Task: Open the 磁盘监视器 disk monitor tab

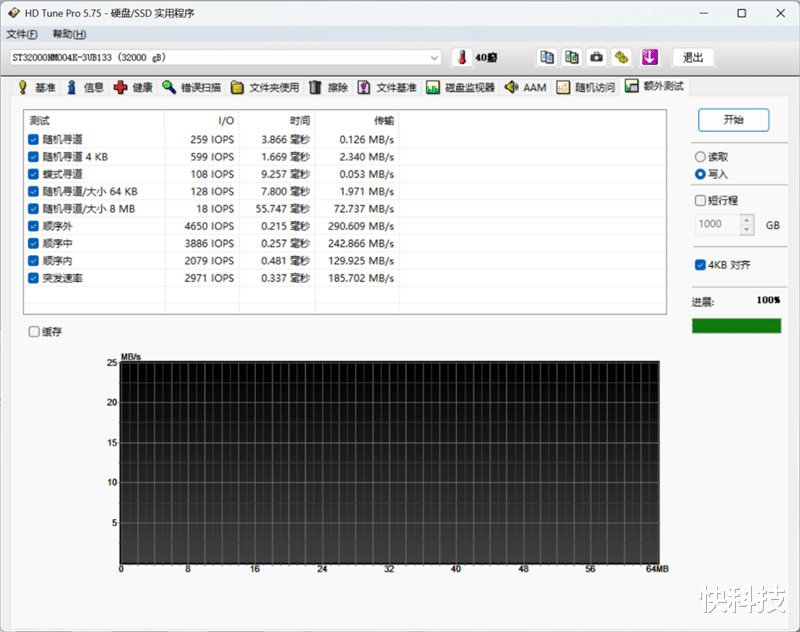Action: click(460, 87)
